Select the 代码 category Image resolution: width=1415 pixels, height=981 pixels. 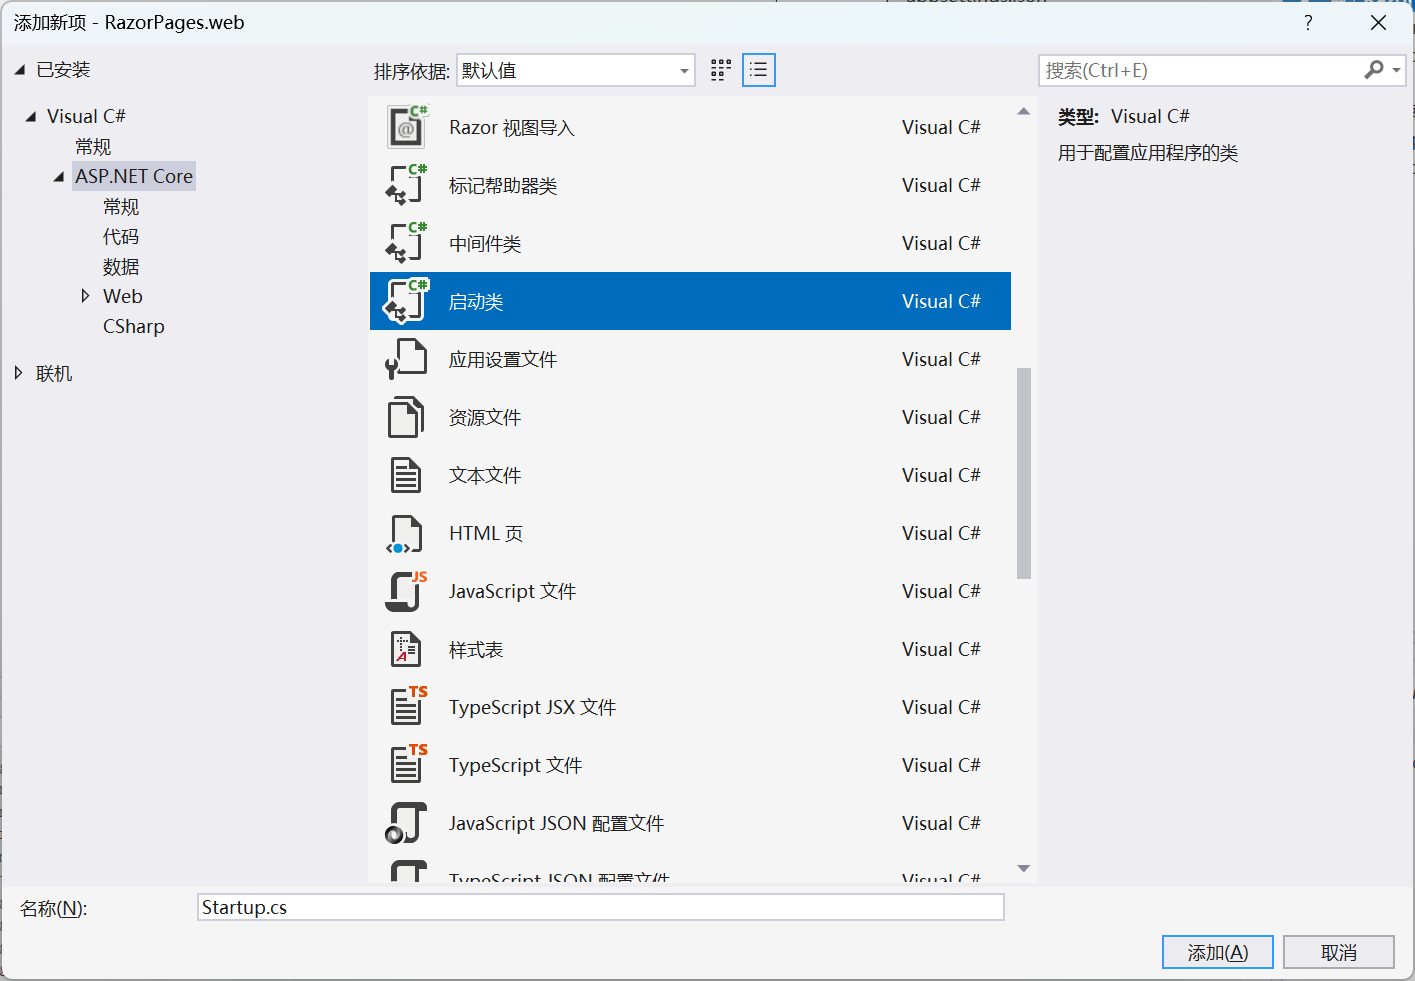tap(121, 237)
